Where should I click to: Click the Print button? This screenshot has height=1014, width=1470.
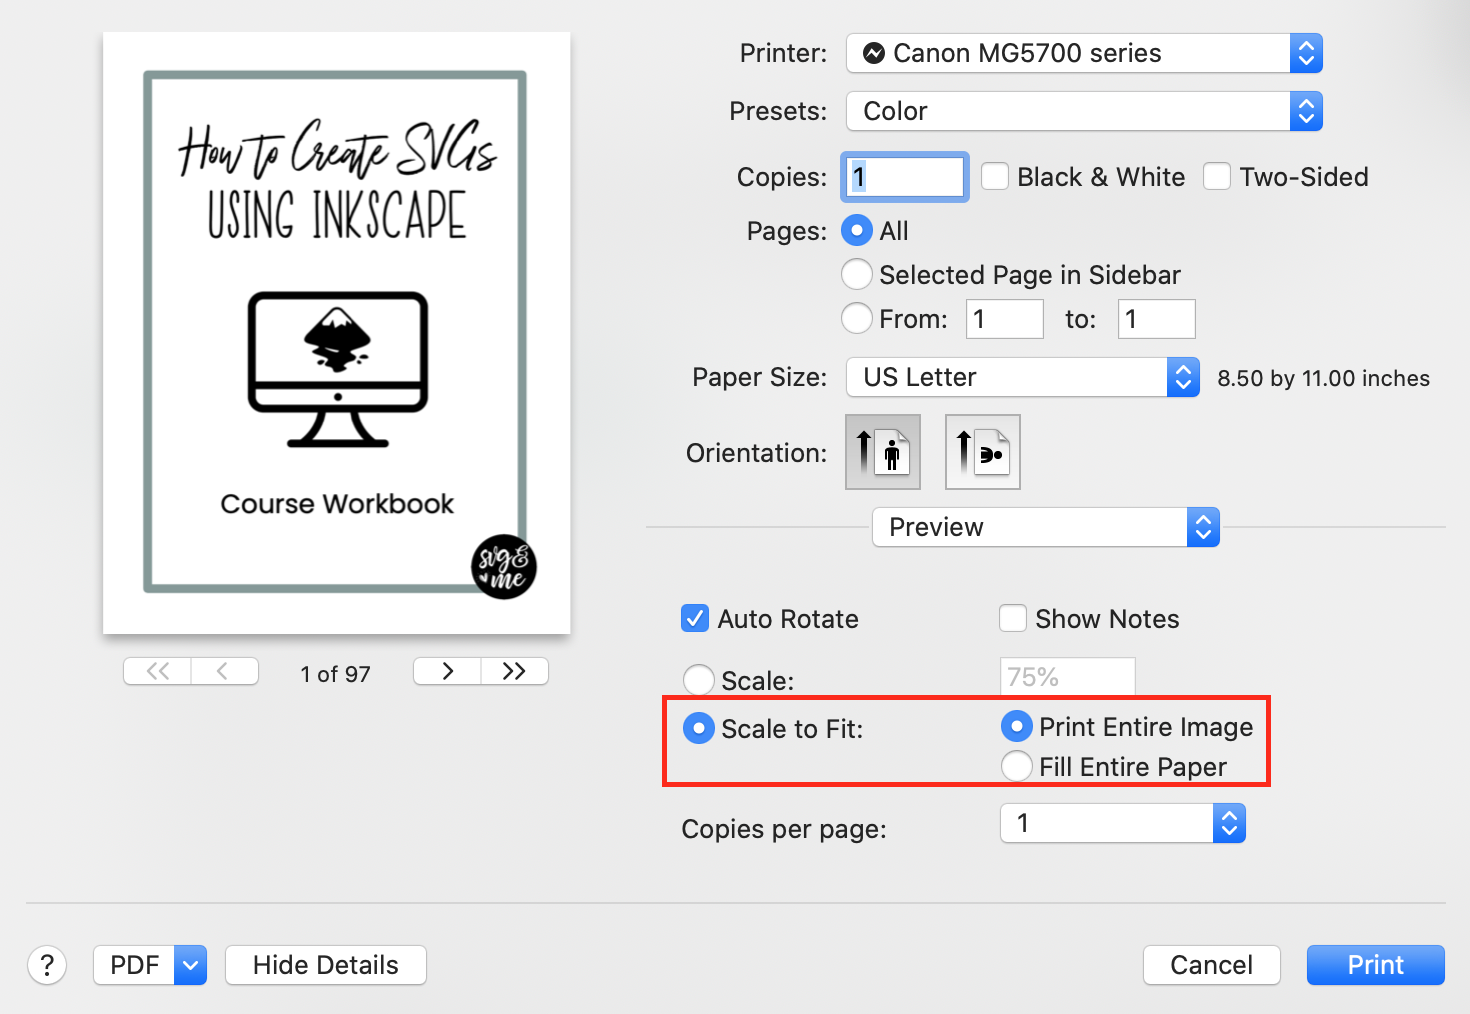1375,965
